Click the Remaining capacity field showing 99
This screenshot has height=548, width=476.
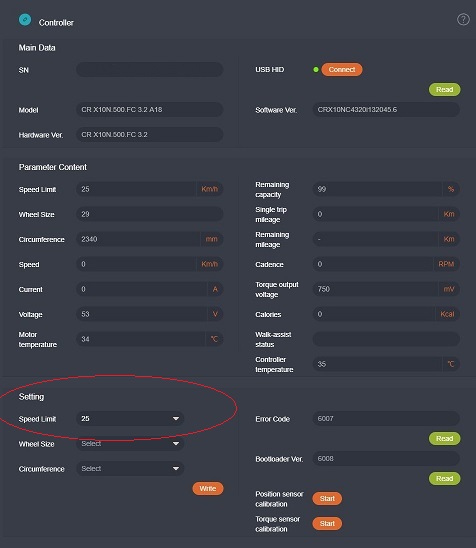click(x=386, y=189)
